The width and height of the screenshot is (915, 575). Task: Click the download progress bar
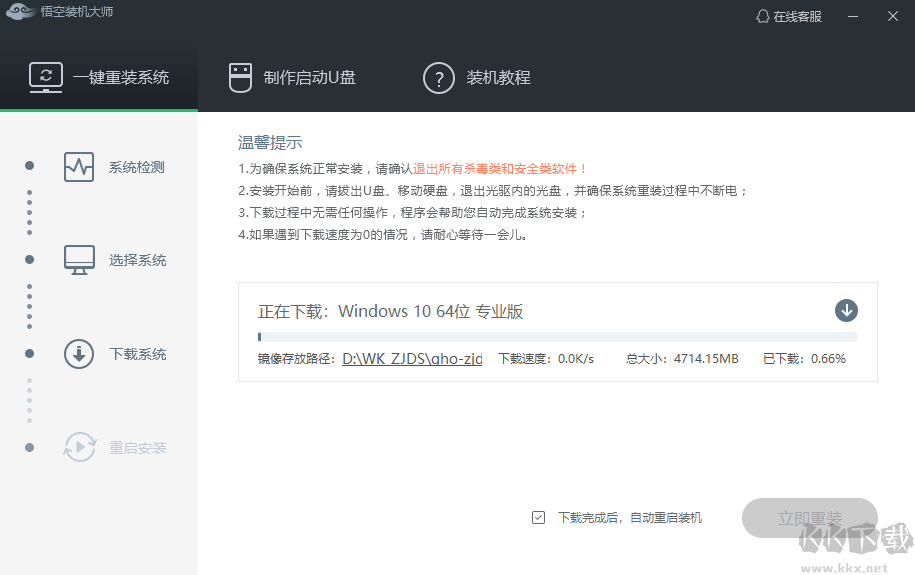click(x=557, y=337)
